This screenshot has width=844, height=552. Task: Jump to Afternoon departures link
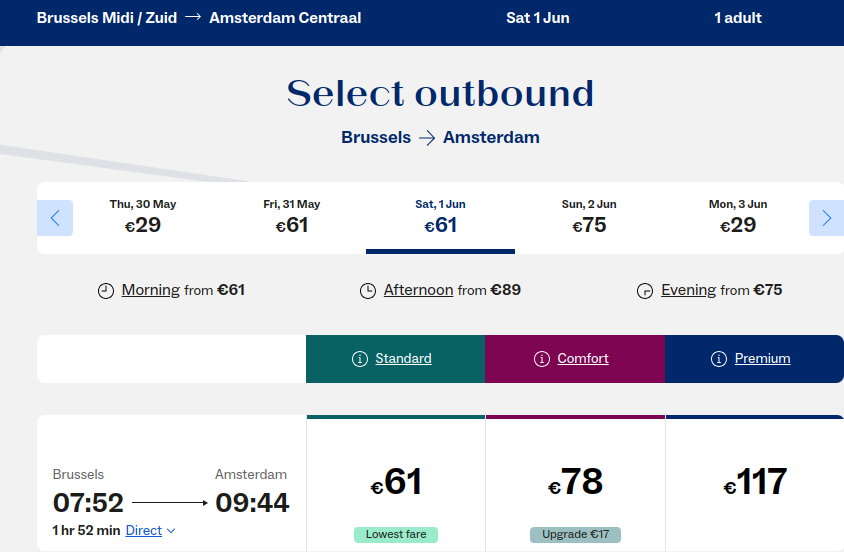coord(418,290)
